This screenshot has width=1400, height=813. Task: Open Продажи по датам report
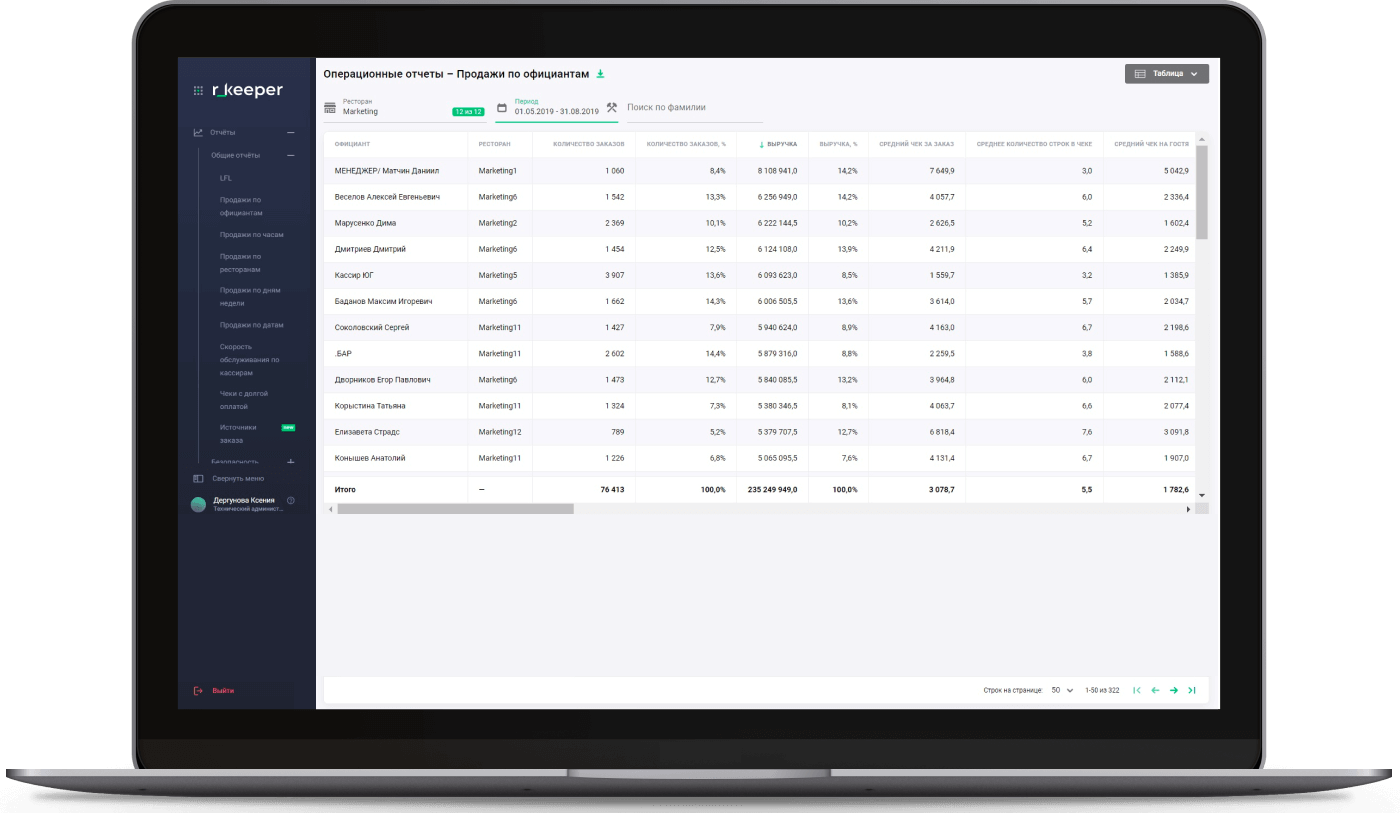coord(252,325)
